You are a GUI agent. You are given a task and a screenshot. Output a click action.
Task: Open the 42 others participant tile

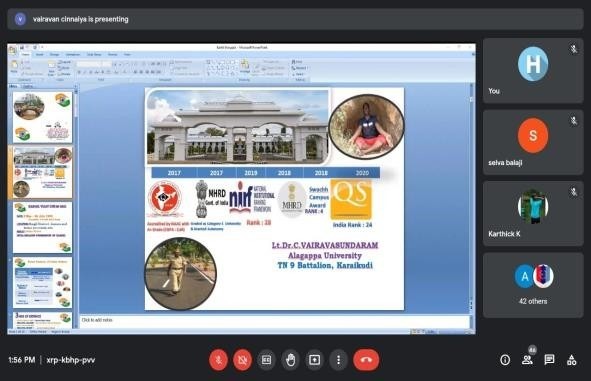(x=533, y=285)
